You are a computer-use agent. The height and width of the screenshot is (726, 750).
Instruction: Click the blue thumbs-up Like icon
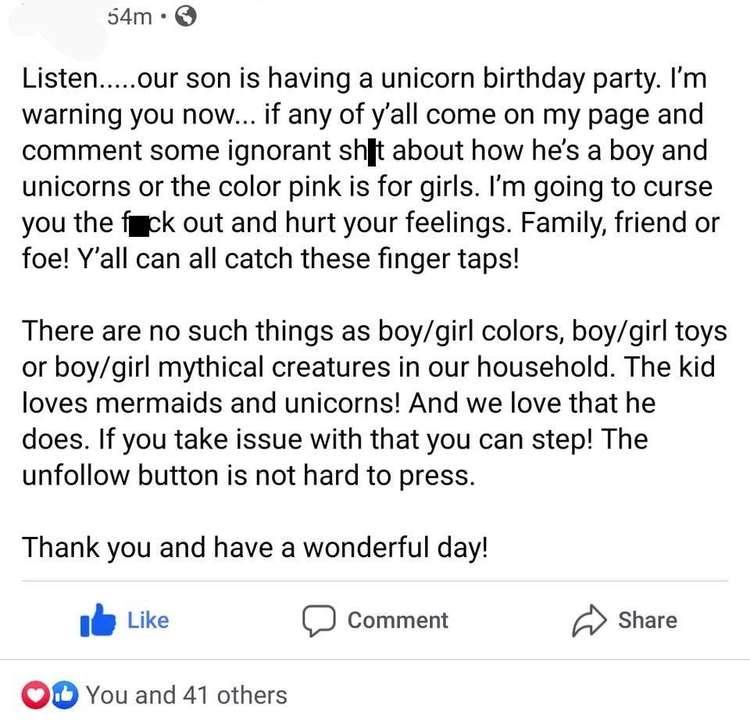pos(98,620)
